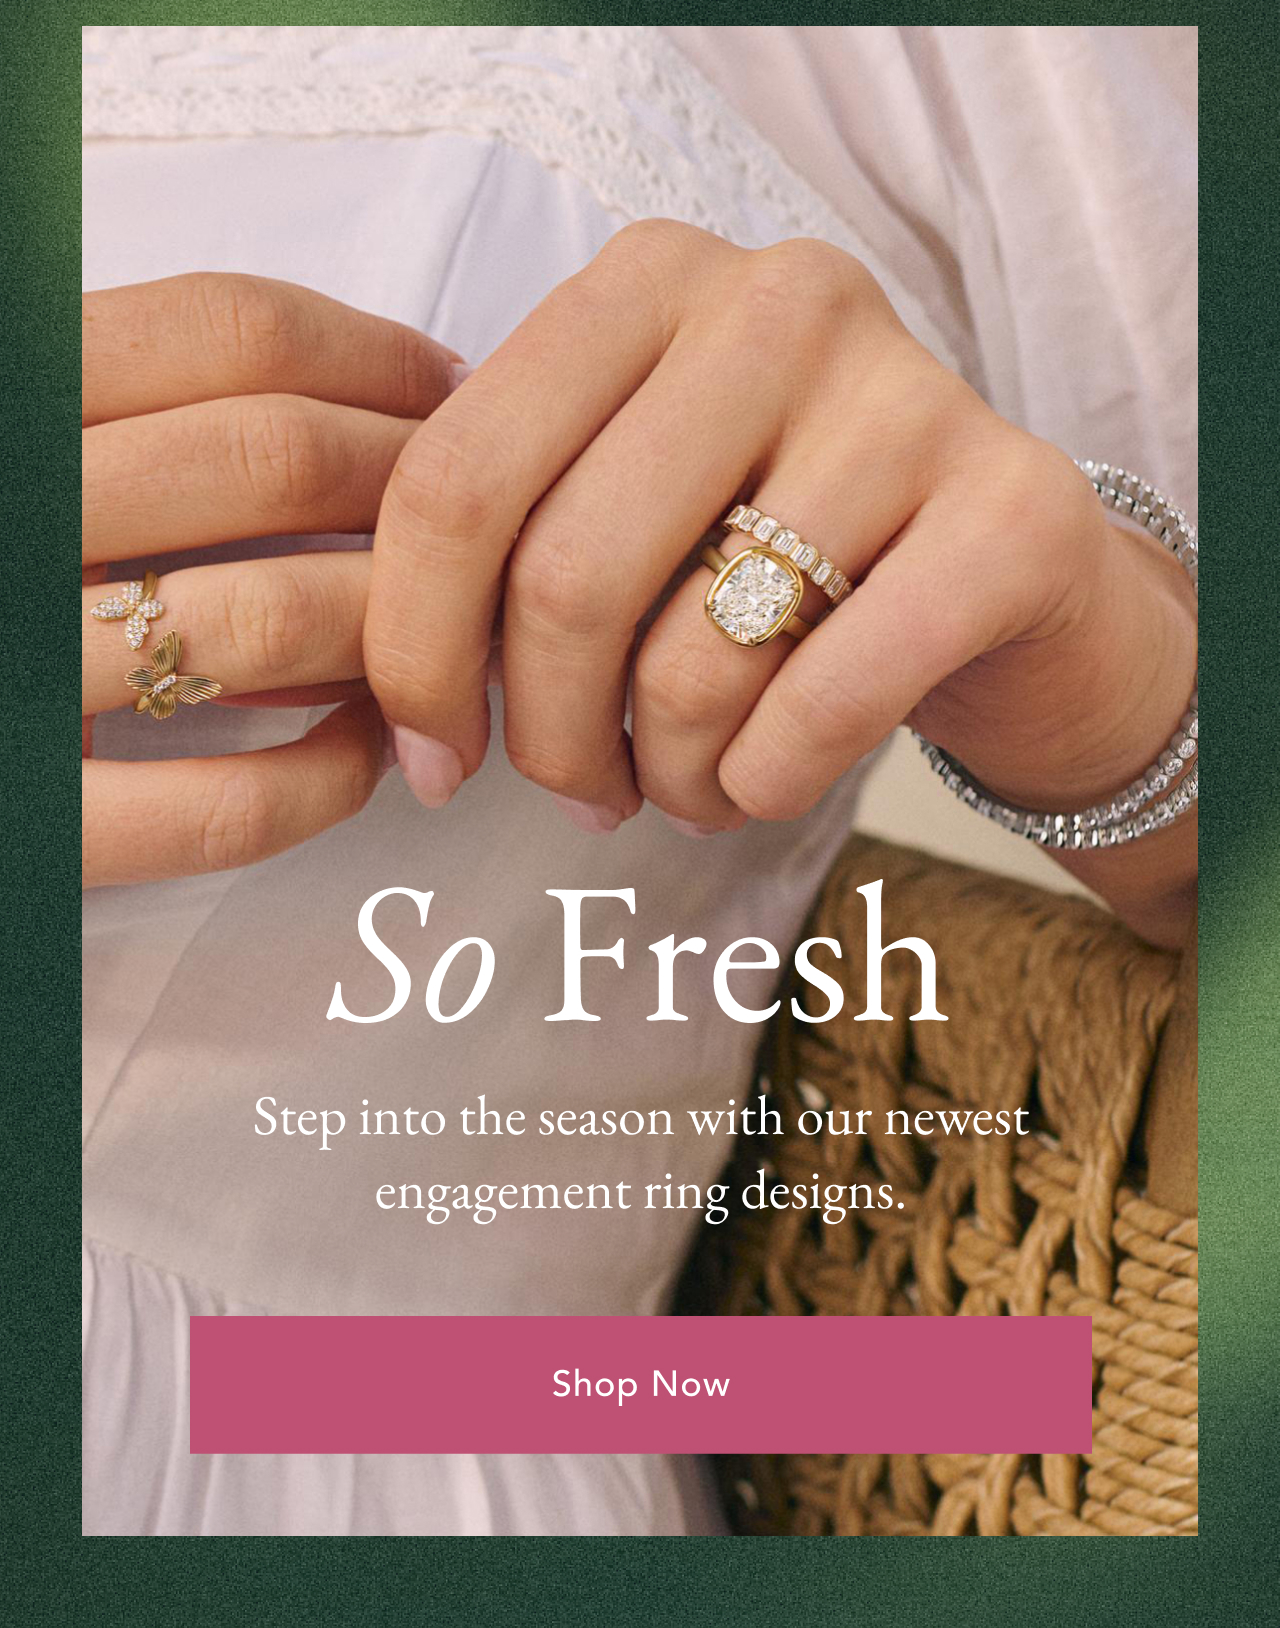Click the dark green border background
The height and width of the screenshot is (1628, 1280).
(x=40, y=800)
